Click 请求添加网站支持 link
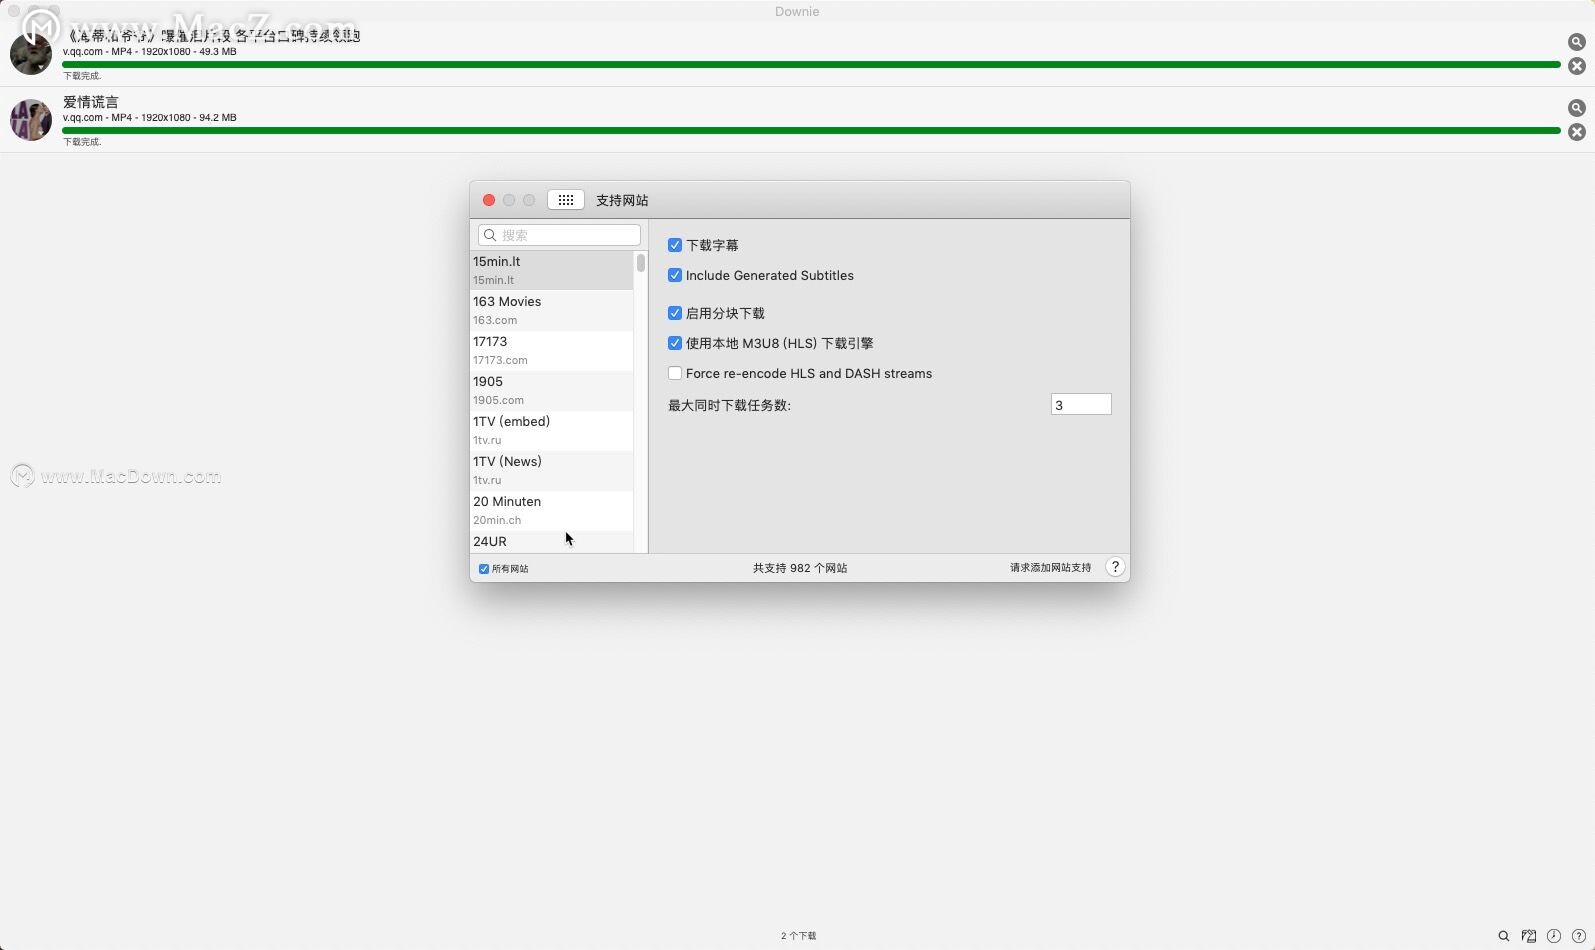 [x=1050, y=568]
